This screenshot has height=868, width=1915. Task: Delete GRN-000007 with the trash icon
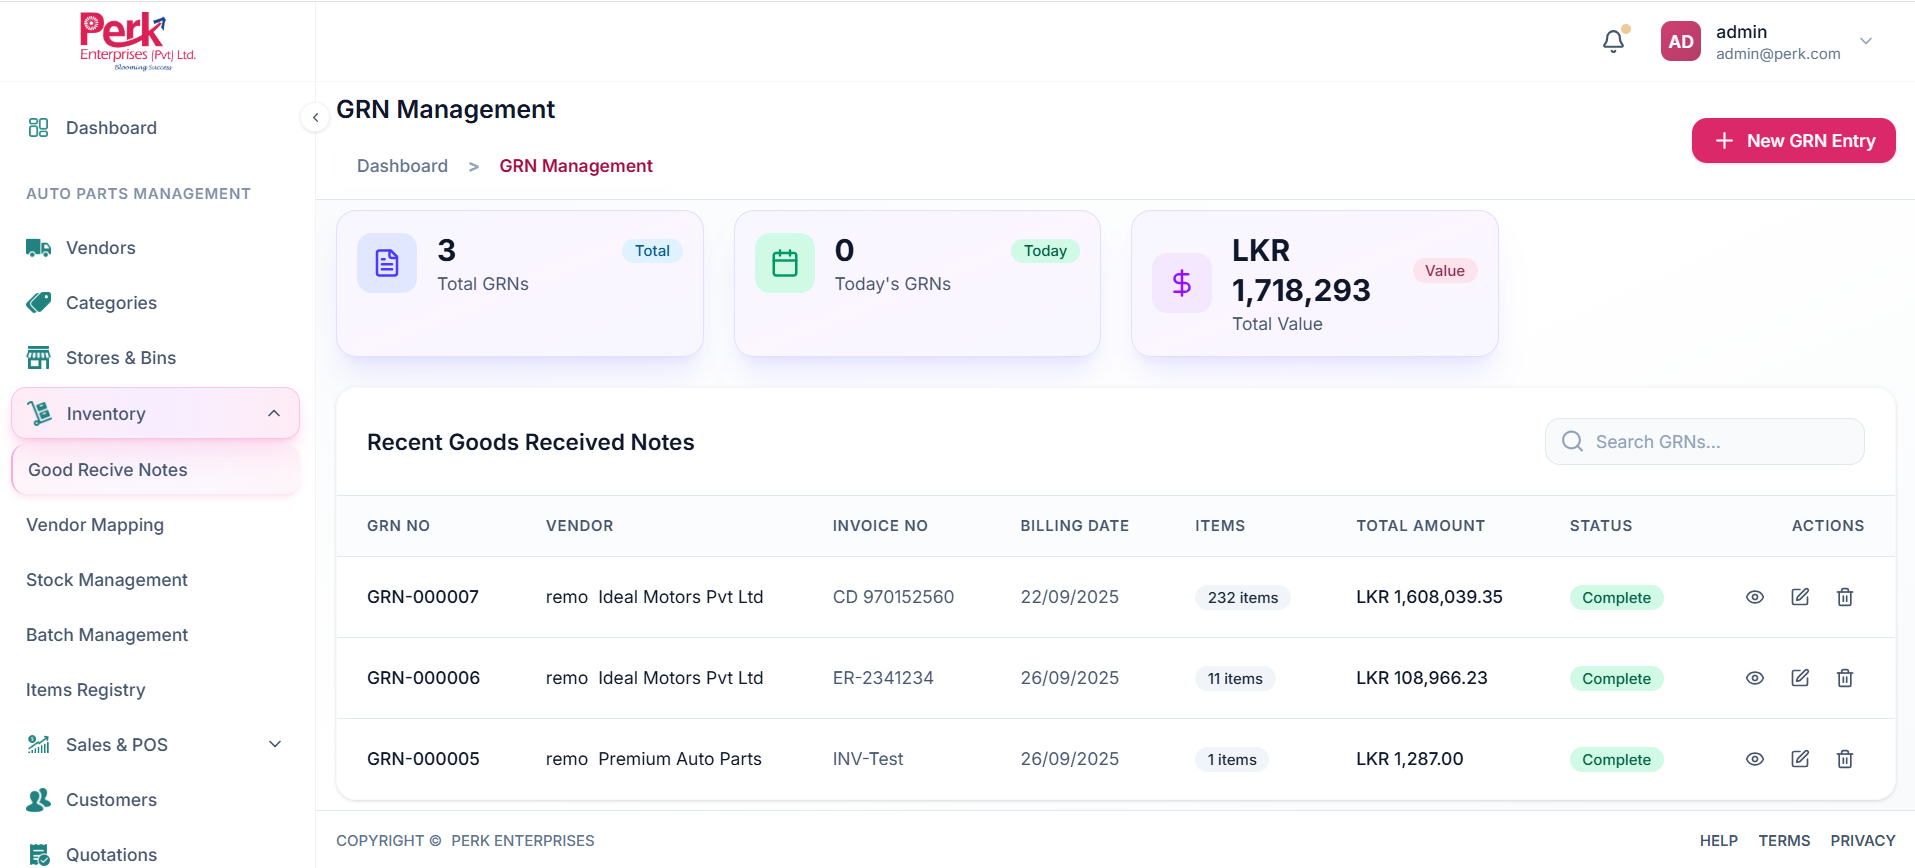point(1845,597)
